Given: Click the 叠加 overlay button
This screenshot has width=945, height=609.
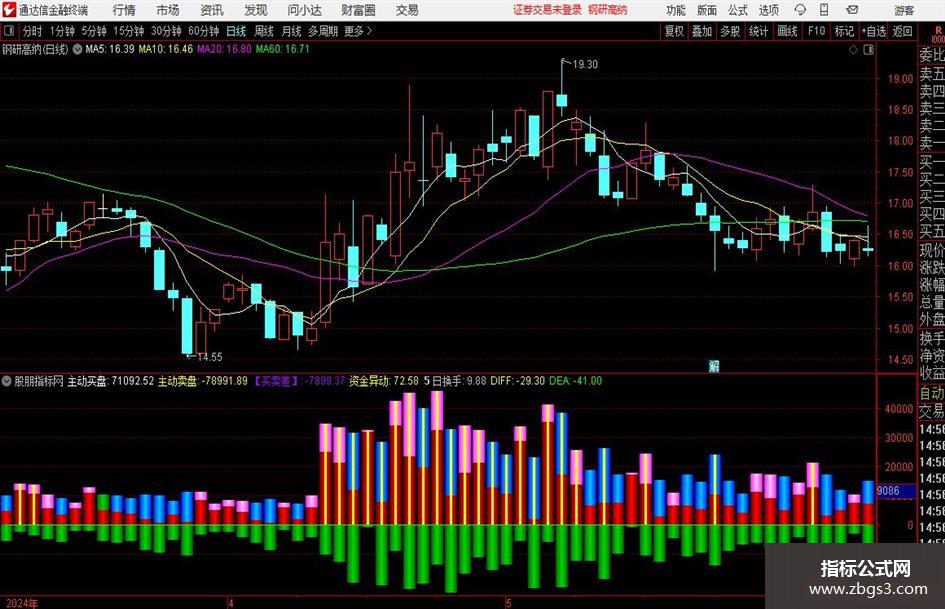Looking at the screenshot, I should [x=702, y=31].
